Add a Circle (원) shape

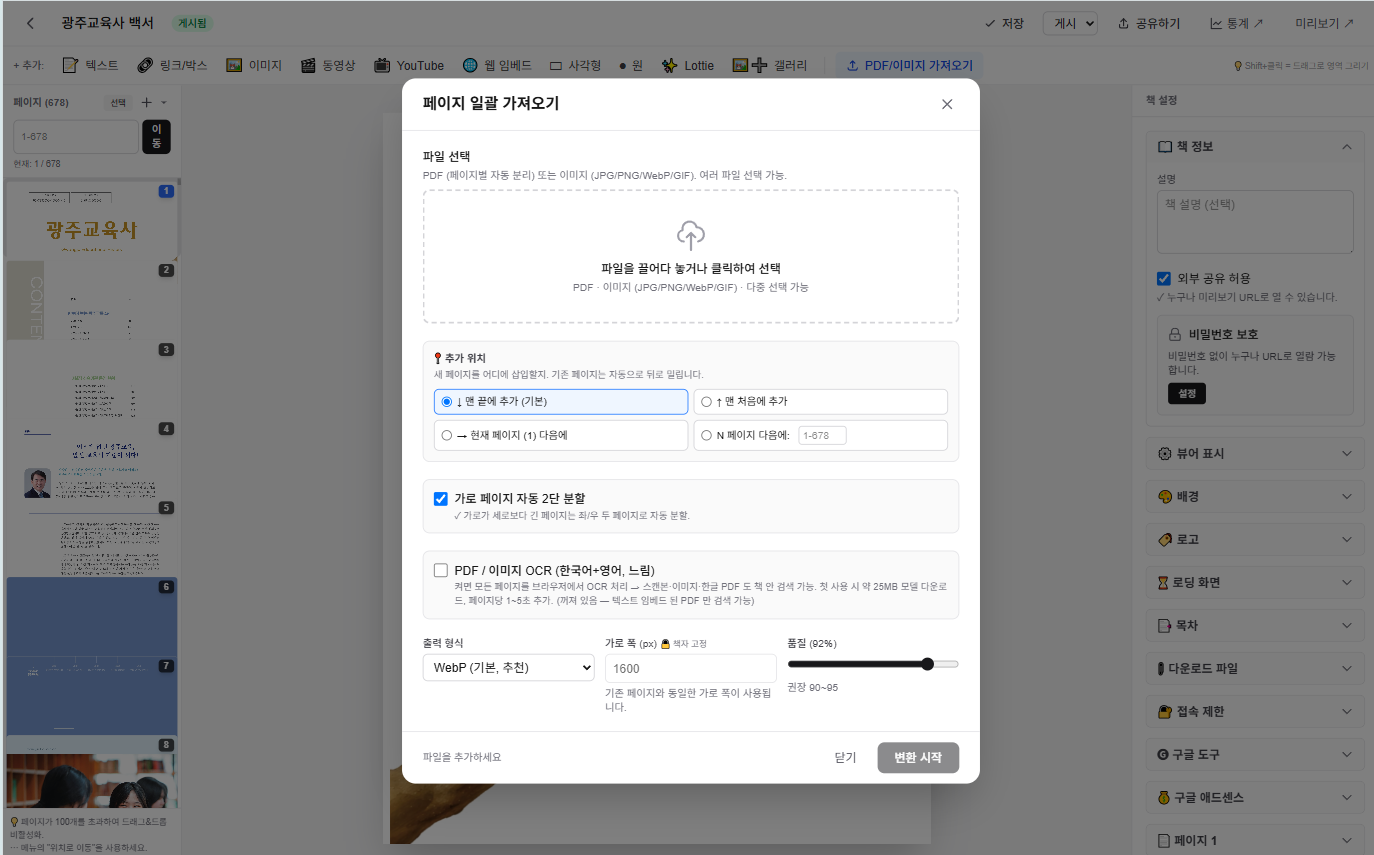(x=631, y=65)
